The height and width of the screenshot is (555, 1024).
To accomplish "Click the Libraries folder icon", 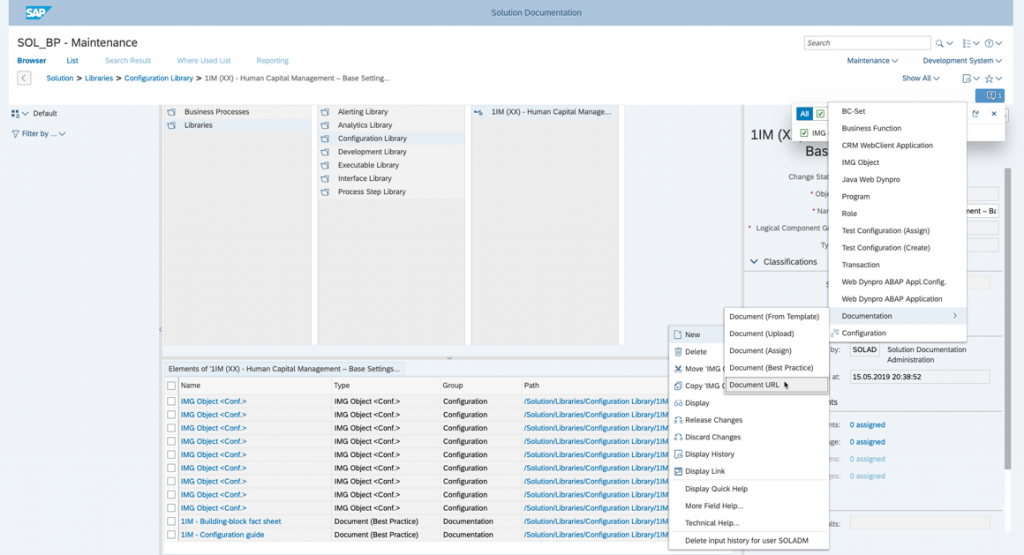I will pyautogui.click(x=172, y=125).
